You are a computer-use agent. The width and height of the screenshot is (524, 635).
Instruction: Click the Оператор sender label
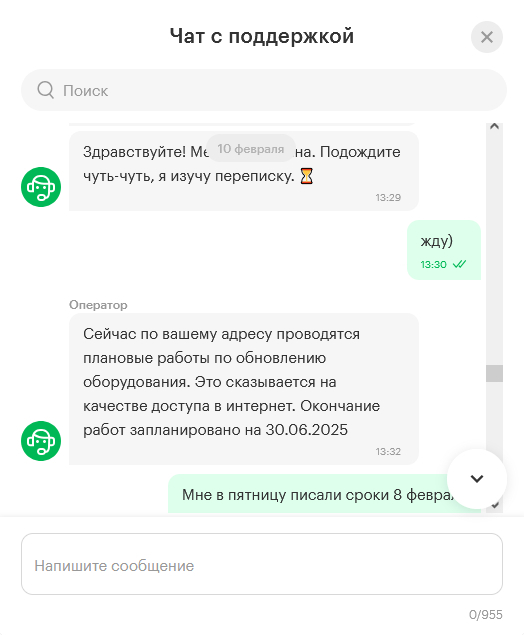[98, 305]
